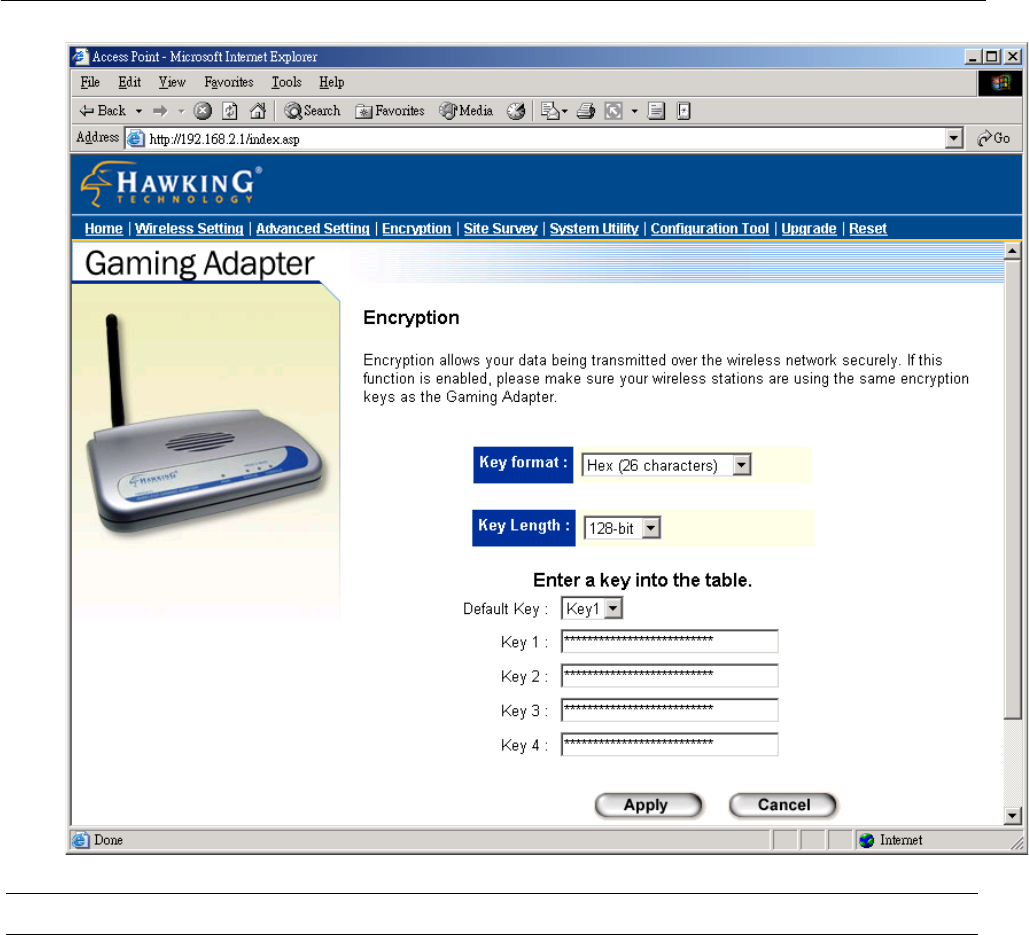Click the Key 4 input field
The image size is (1029, 935).
[x=669, y=744]
